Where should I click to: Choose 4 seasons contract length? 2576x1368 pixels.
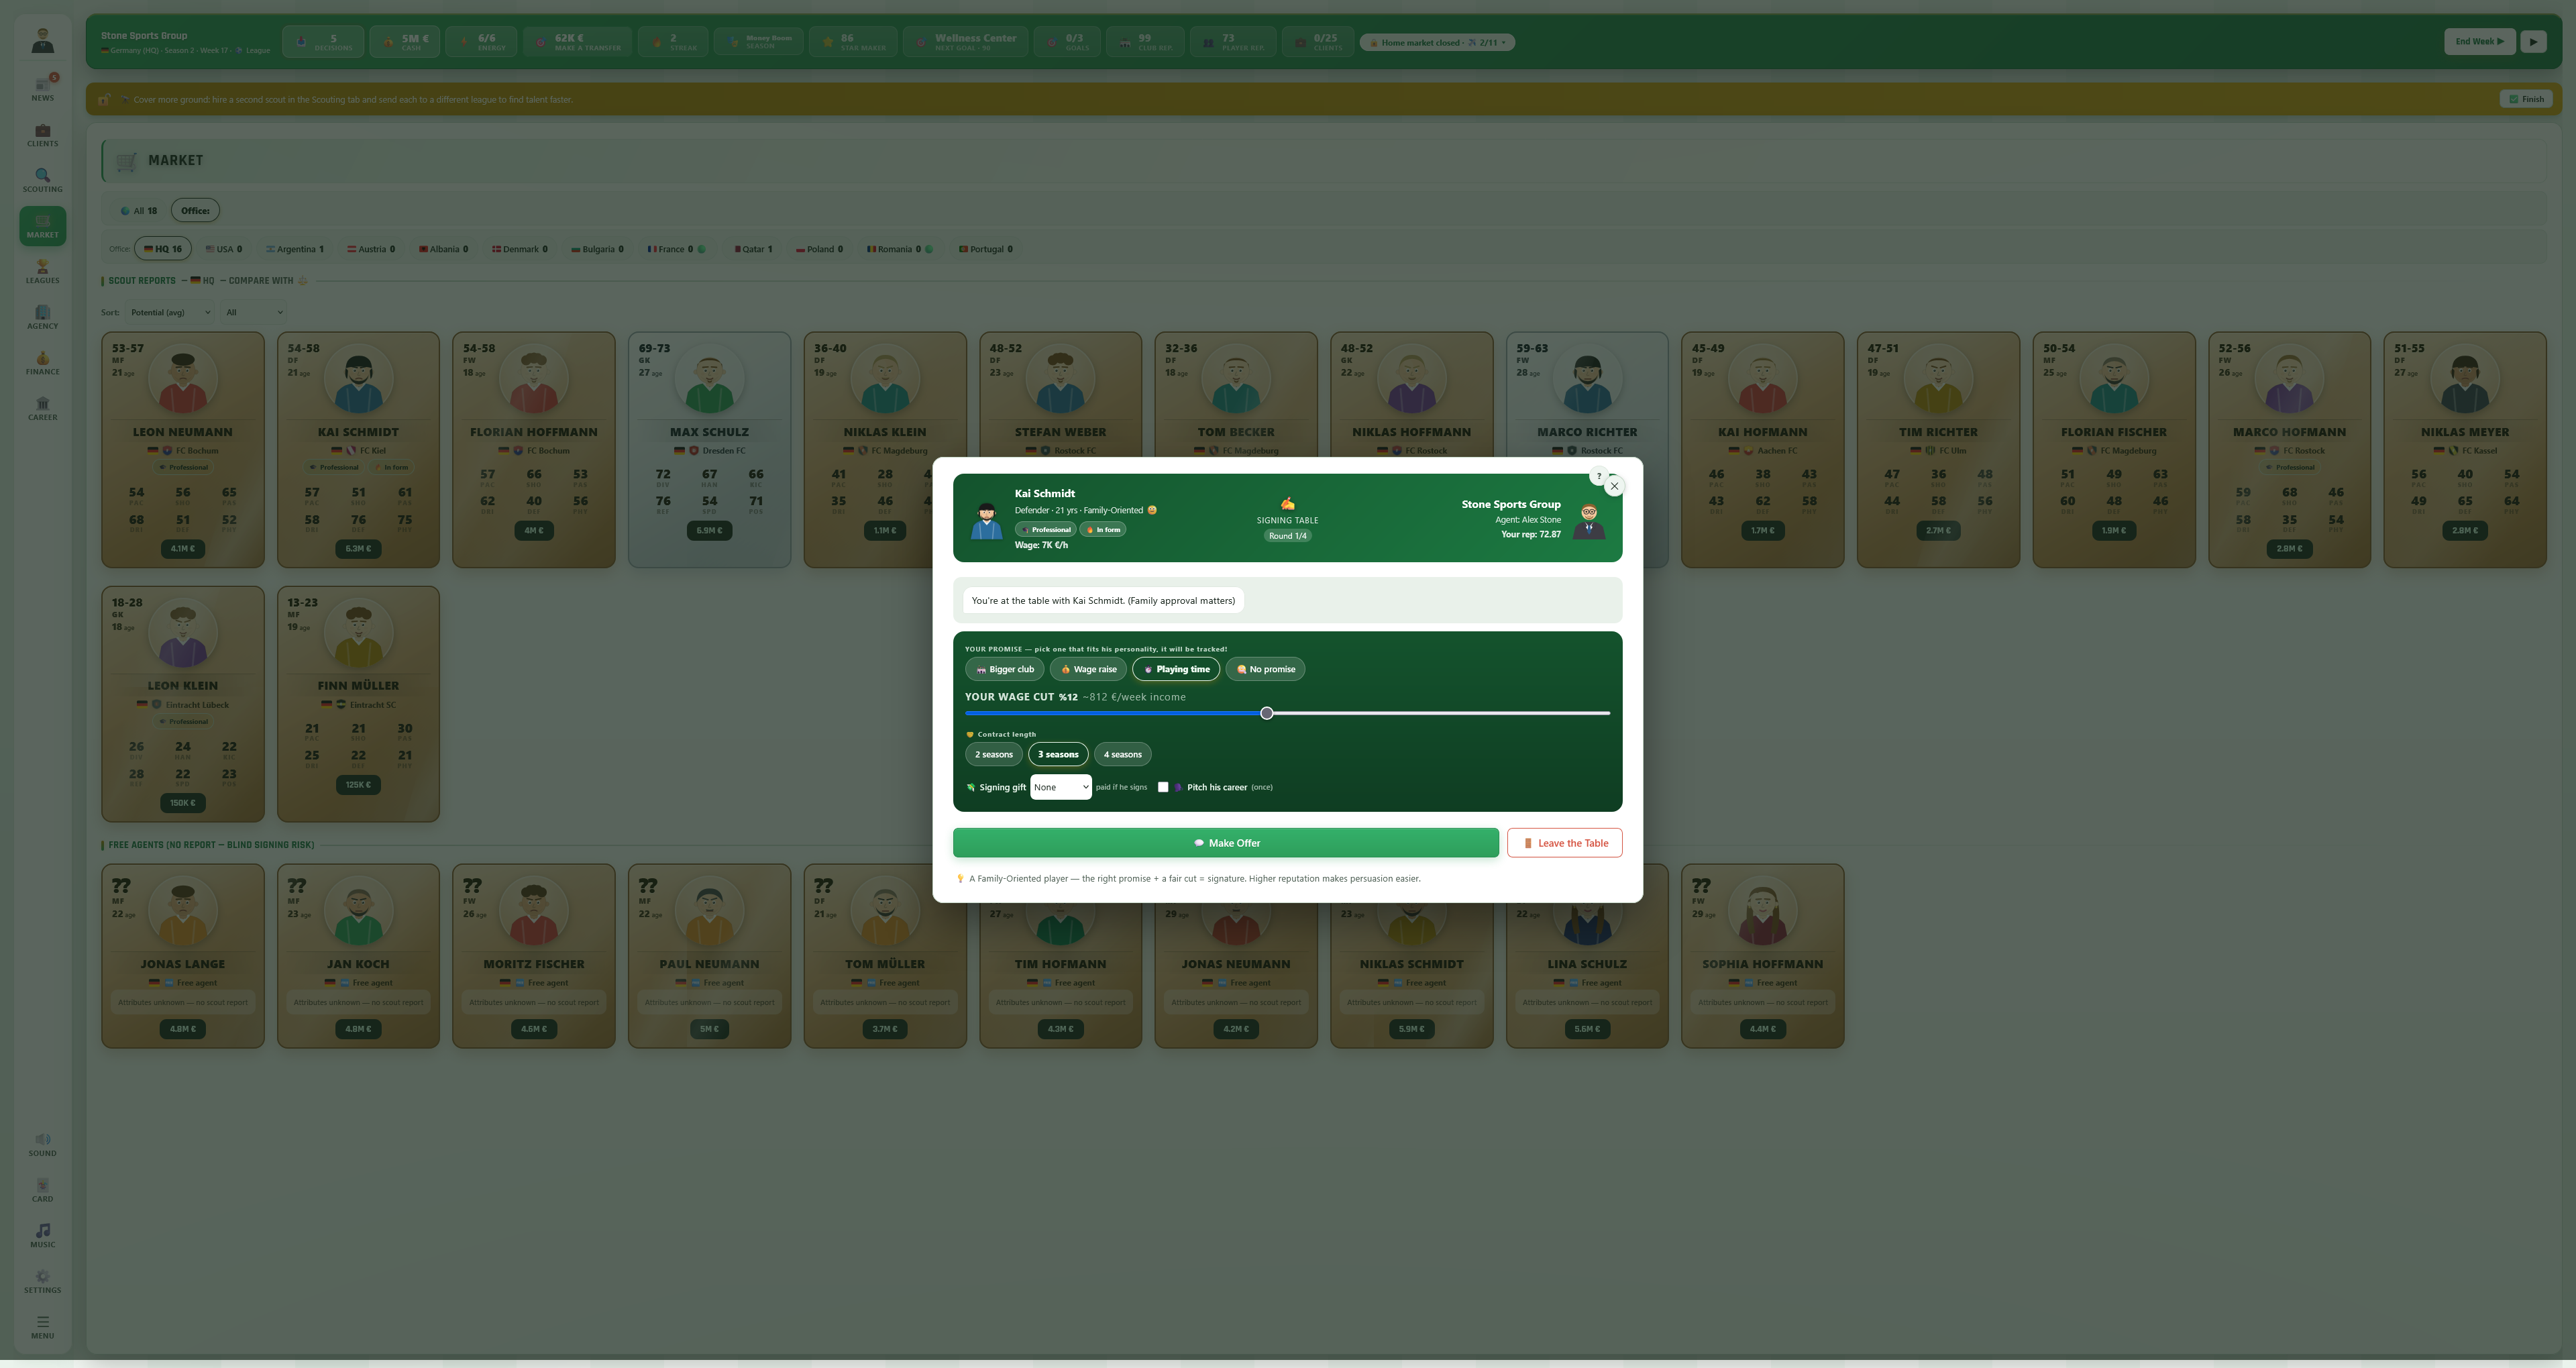1122,754
